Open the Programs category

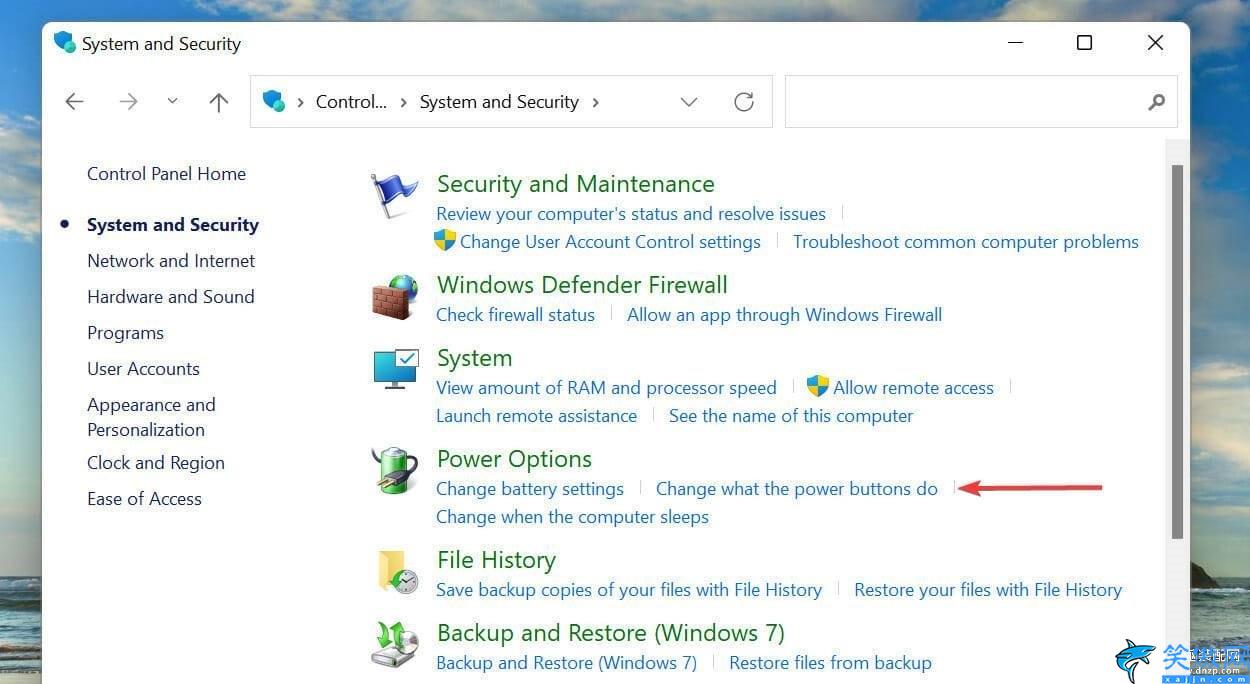pyautogui.click(x=125, y=333)
